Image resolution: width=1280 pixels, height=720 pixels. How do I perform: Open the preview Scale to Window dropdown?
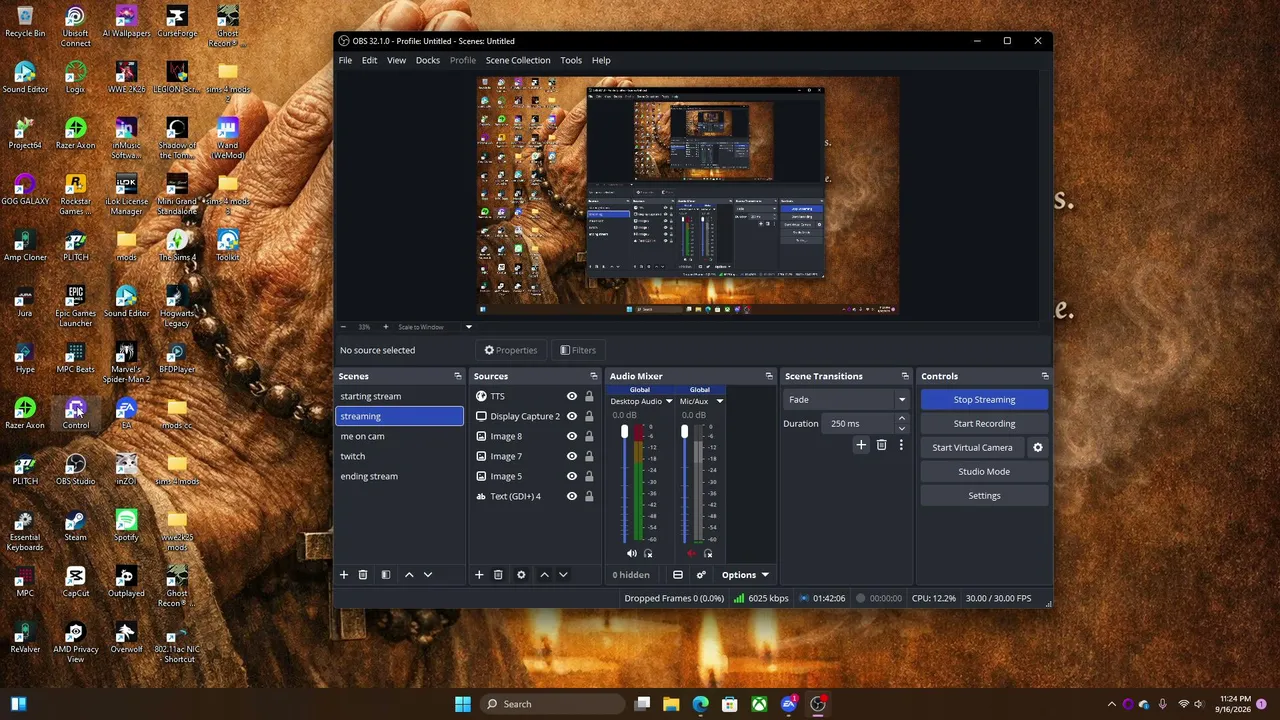468,327
